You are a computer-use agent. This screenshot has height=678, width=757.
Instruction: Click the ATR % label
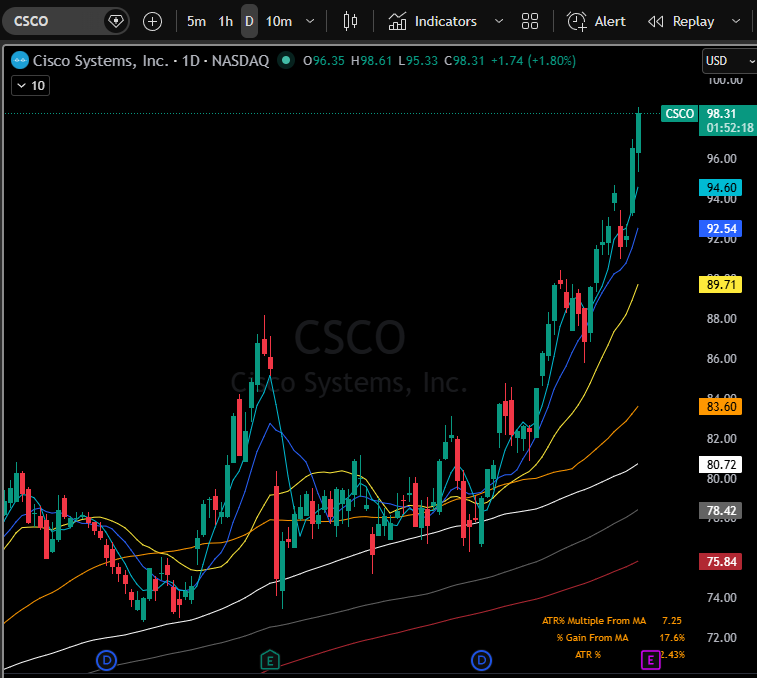tap(588, 655)
